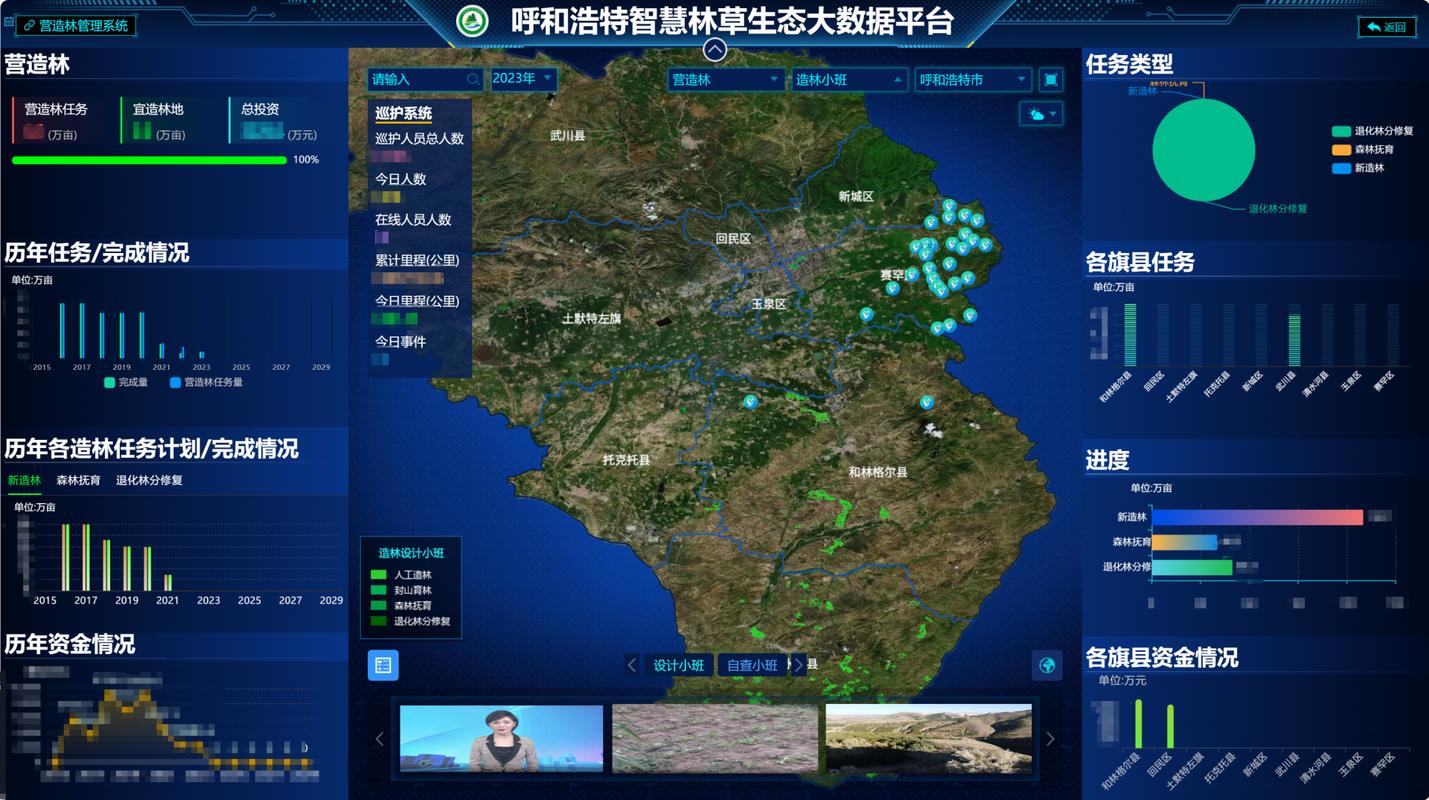Switch to the 退化林分修复 tab
The height and width of the screenshot is (800, 1429).
point(149,480)
